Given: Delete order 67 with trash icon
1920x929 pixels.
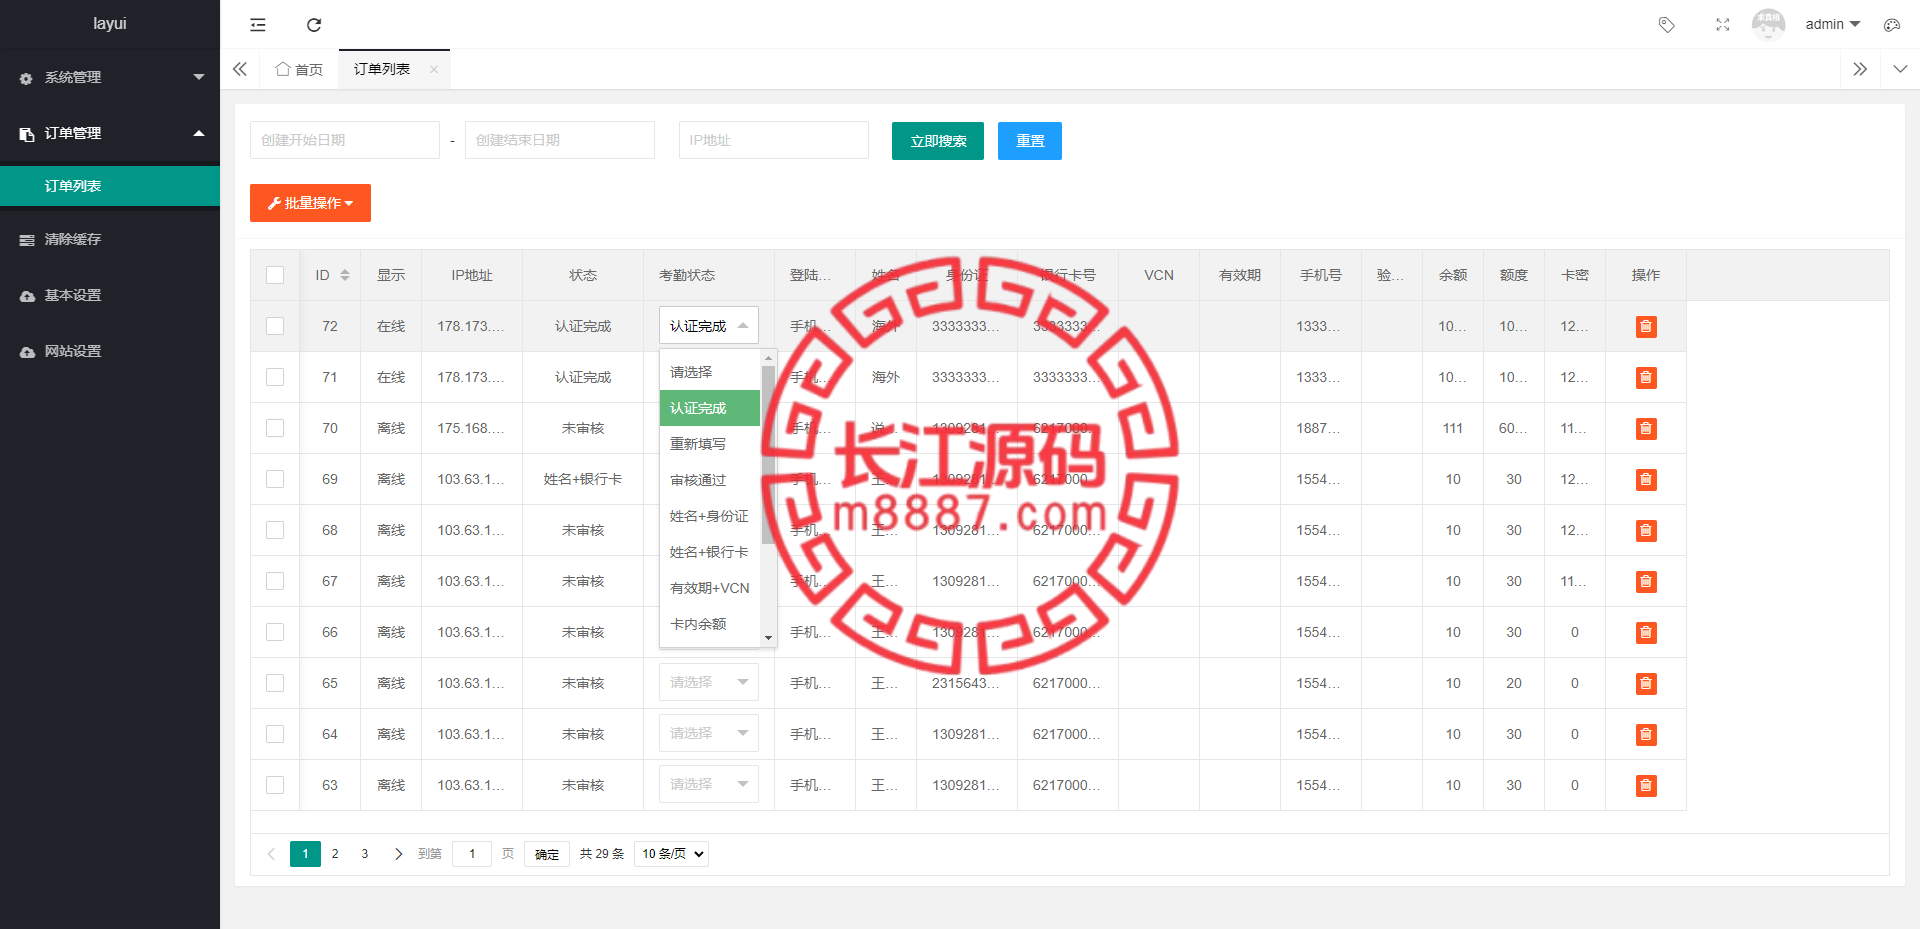Looking at the screenshot, I should point(1646,582).
